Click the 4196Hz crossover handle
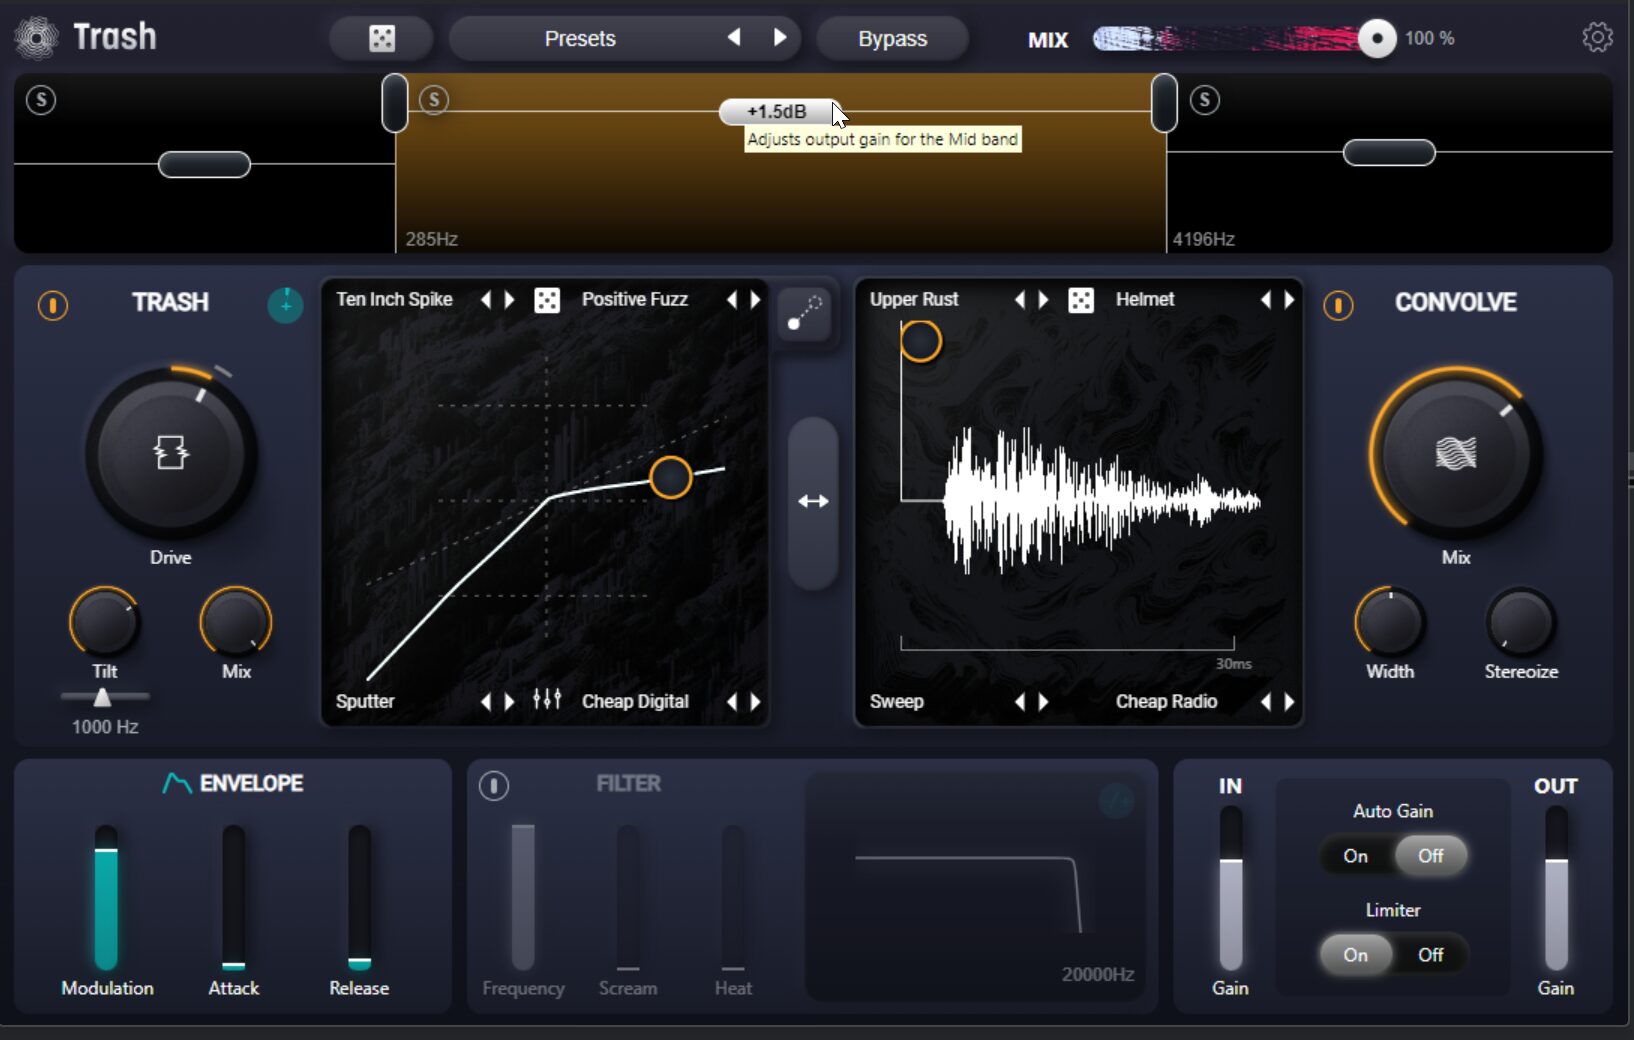Screen dimensions: 1634x1040 pos(1164,103)
